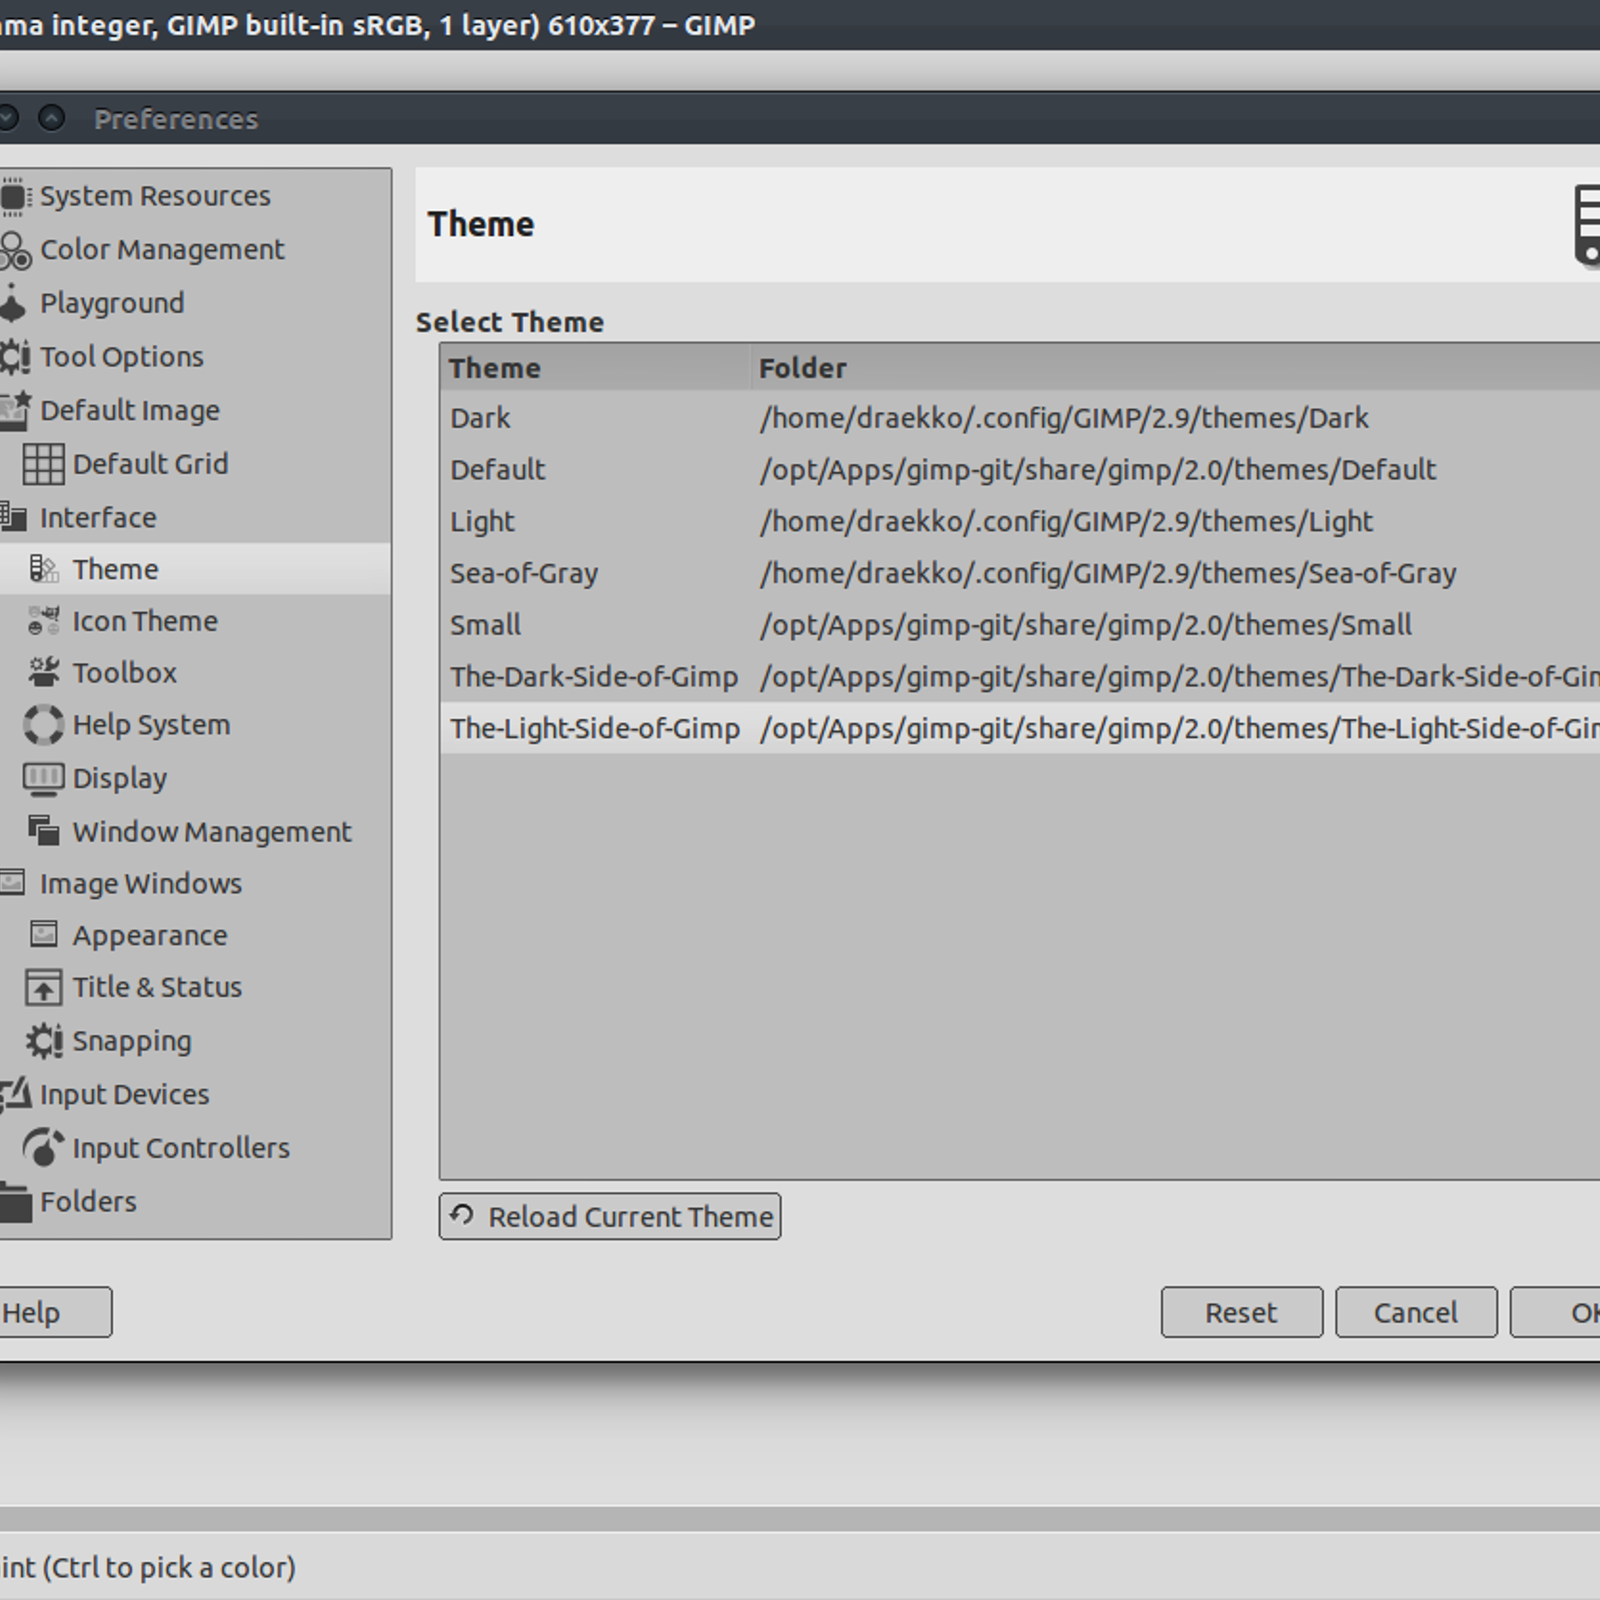Click the Theme page icon in sidebar

tap(43, 569)
